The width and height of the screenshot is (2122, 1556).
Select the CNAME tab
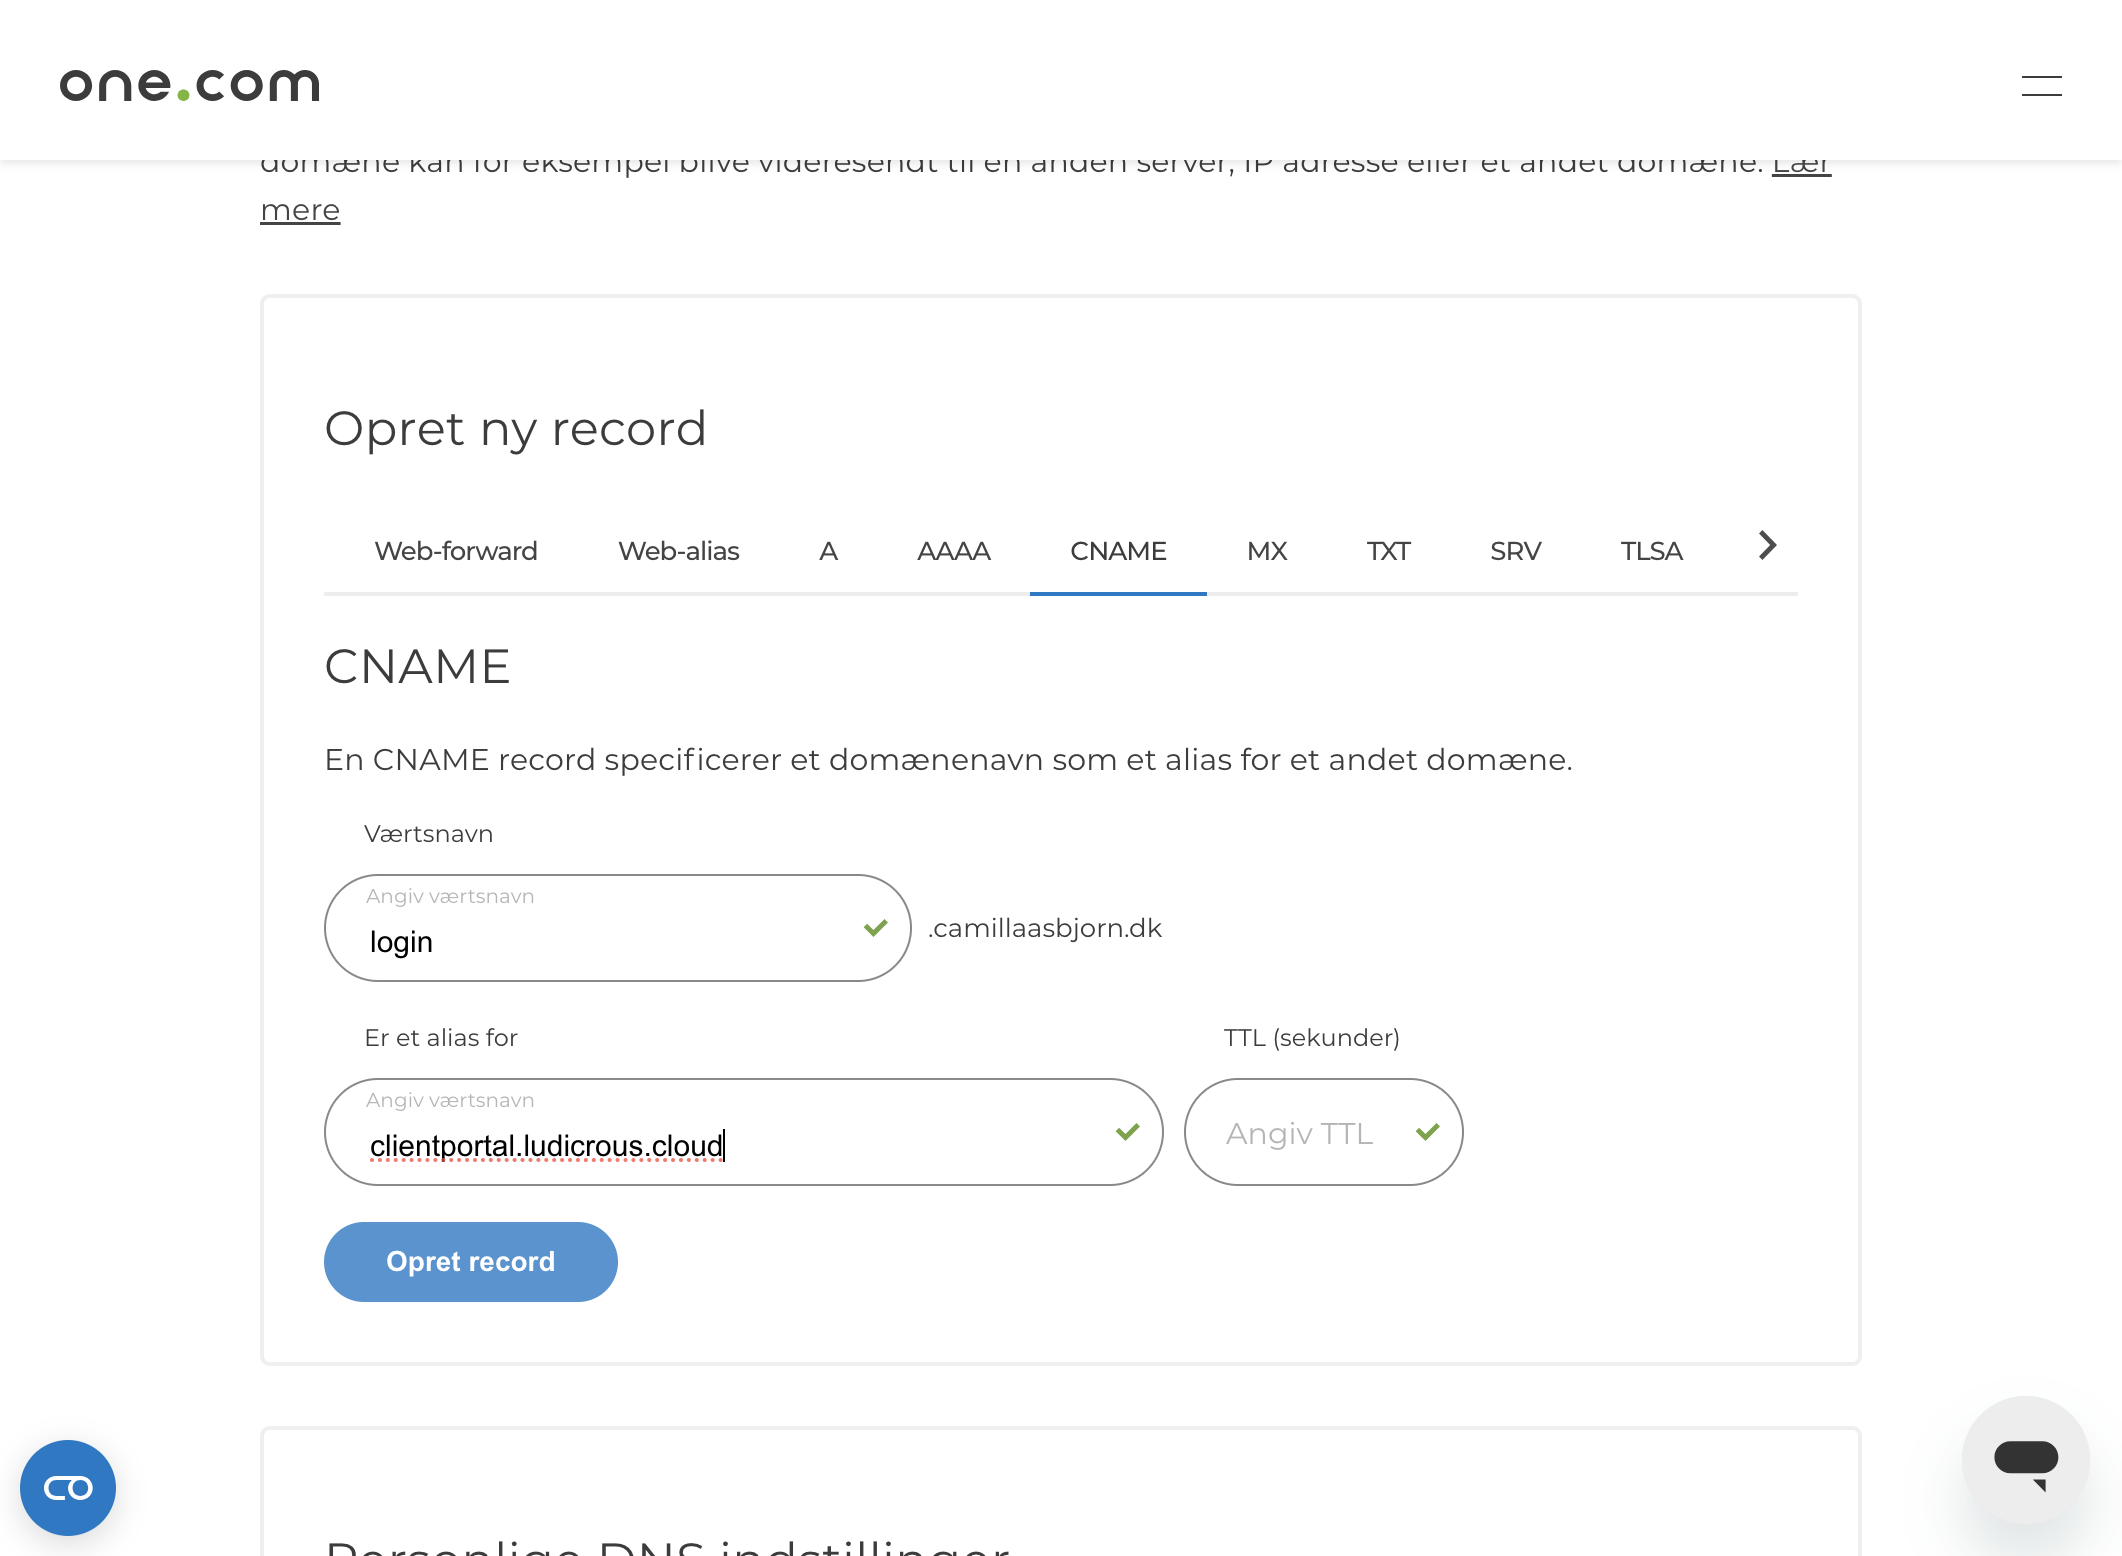(1118, 551)
